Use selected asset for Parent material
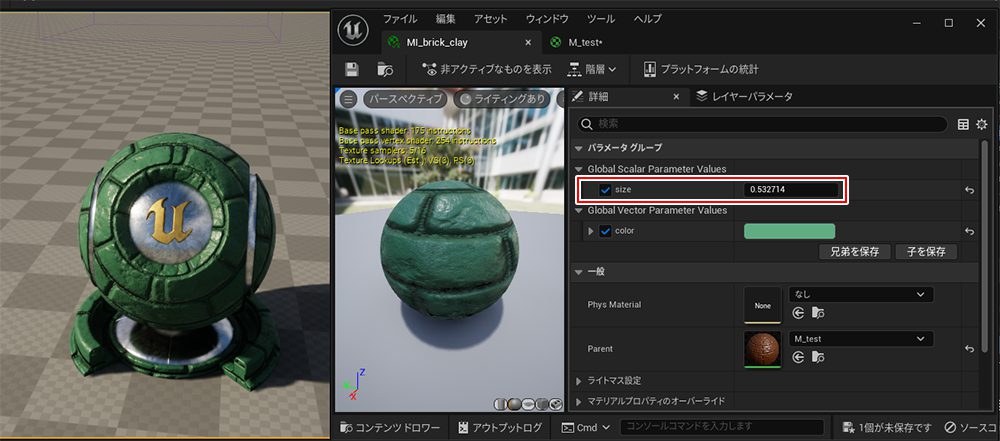This screenshot has width=1000, height=441. [797, 357]
